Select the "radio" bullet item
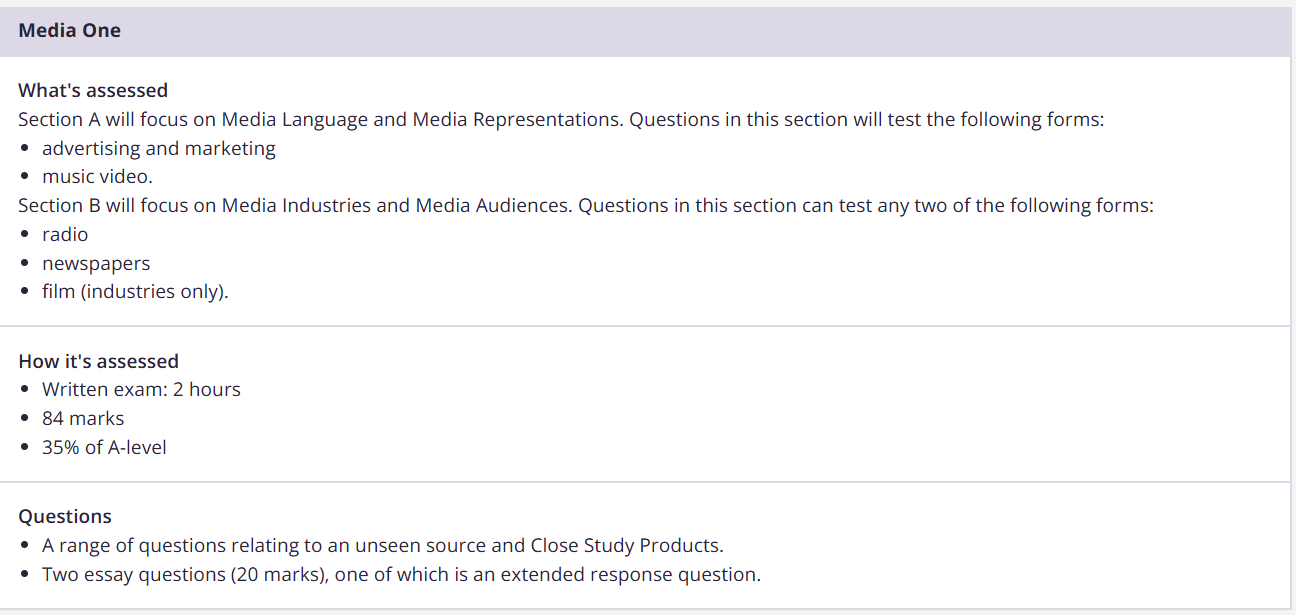Image resolution: width=1296 pixels, height=616 pixels. coord(65,235)
